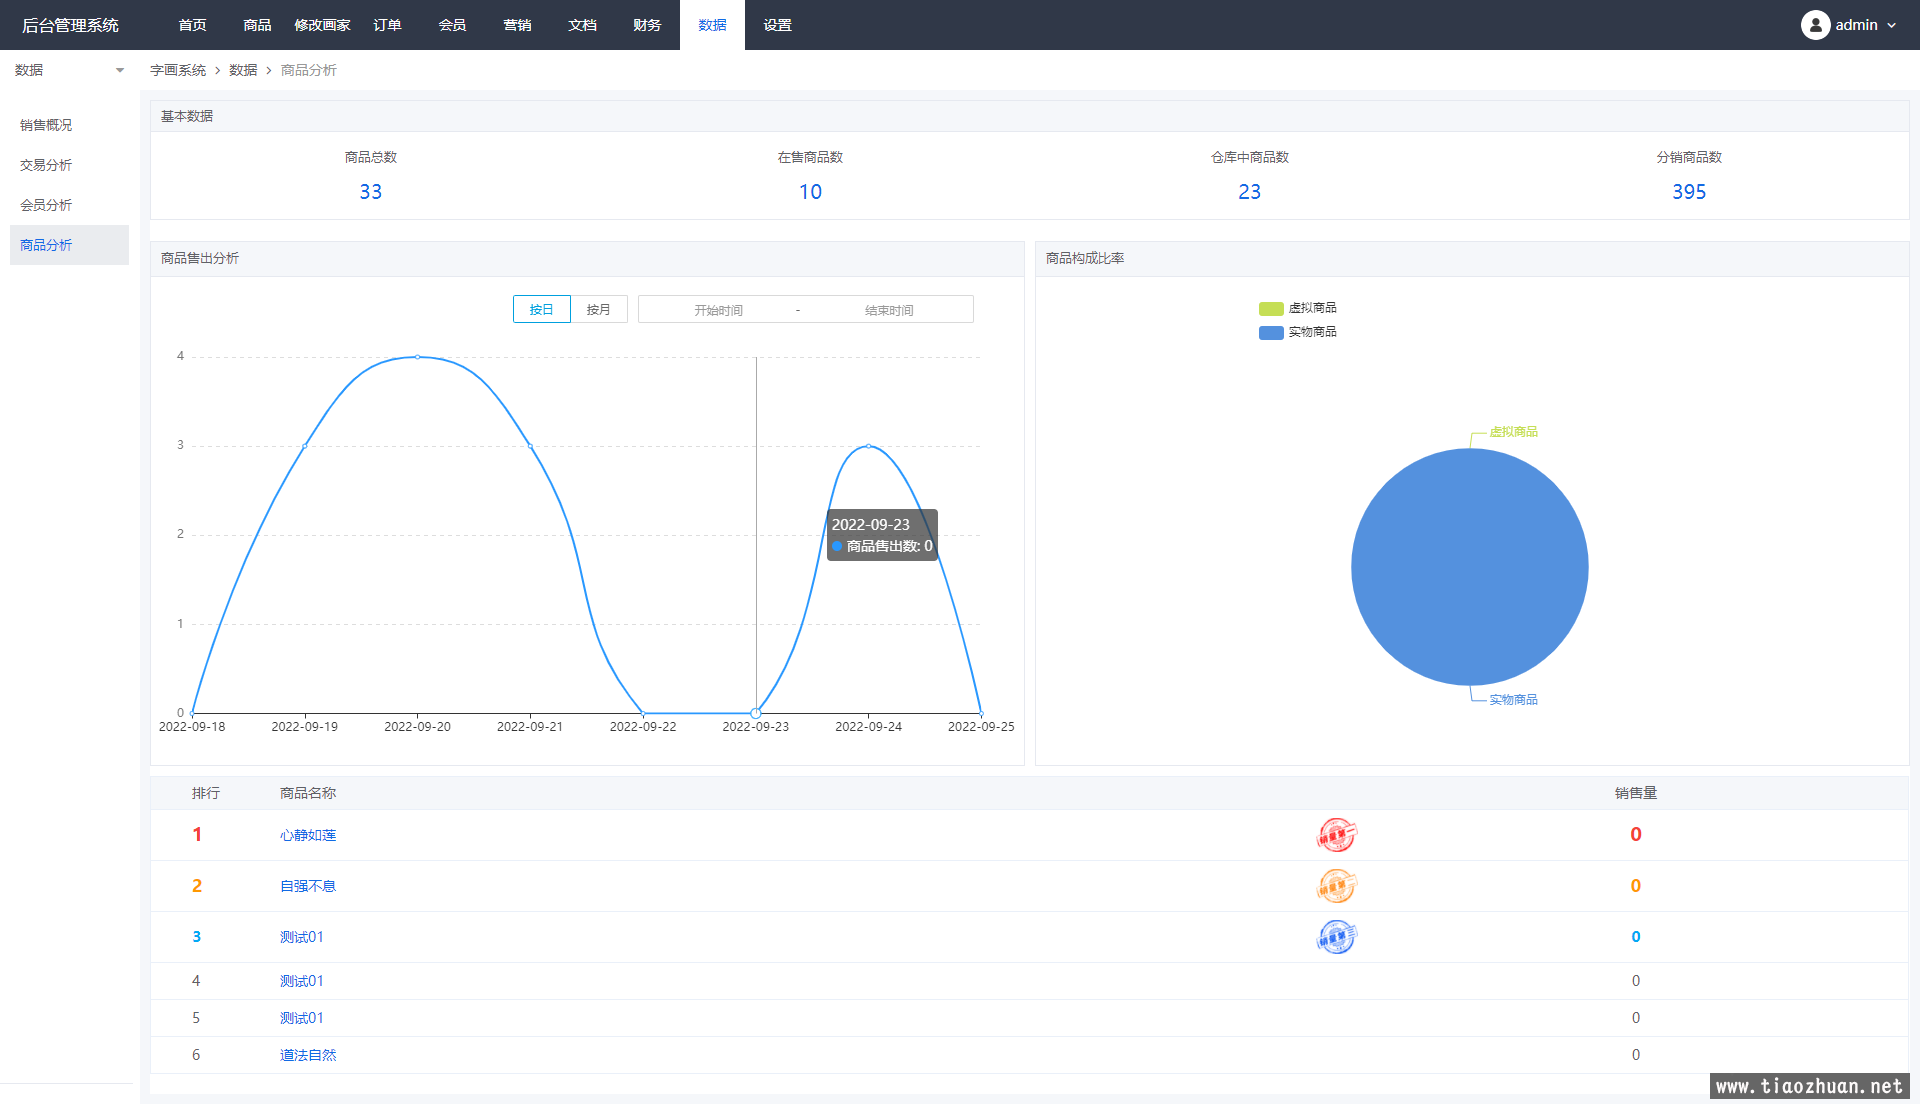Open the admin dropdown chevron
1920x1104 pixels.
tap(1892, 26)
